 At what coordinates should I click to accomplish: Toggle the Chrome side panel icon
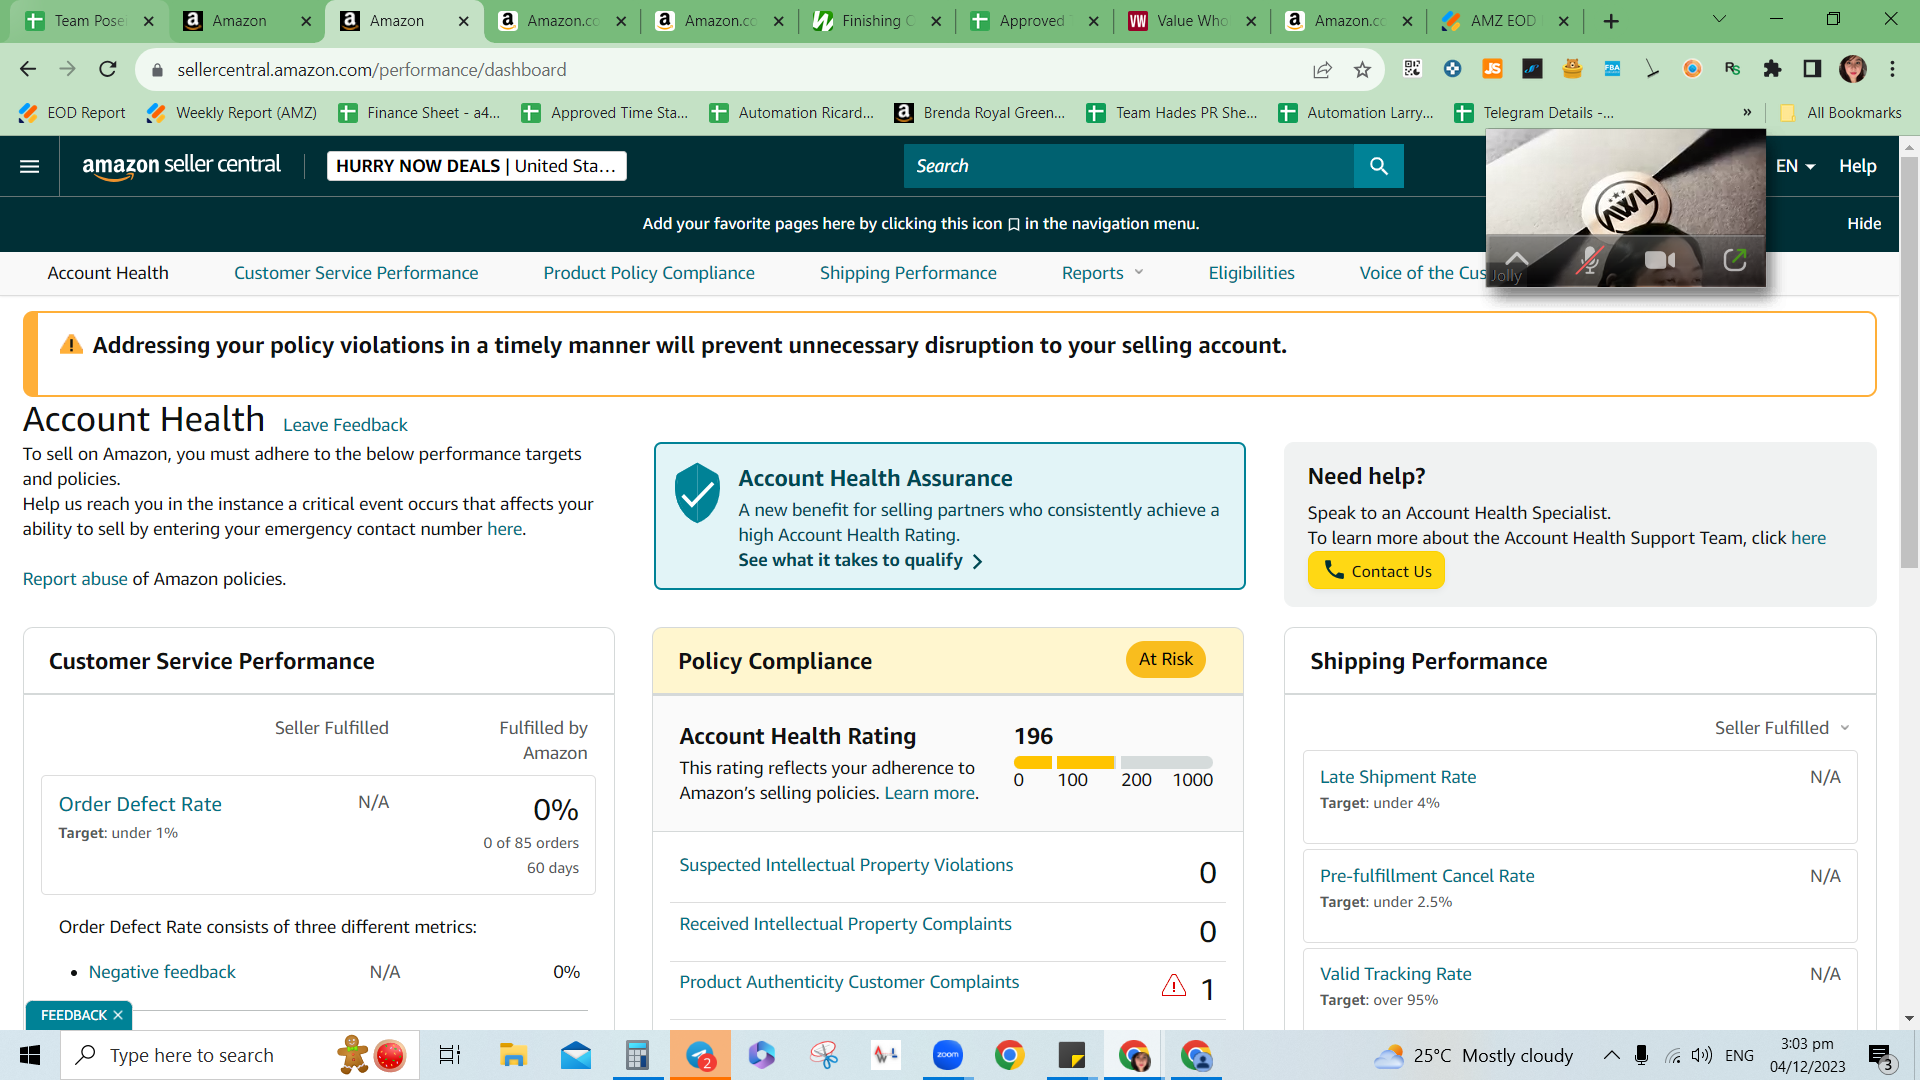[1812, 69]
